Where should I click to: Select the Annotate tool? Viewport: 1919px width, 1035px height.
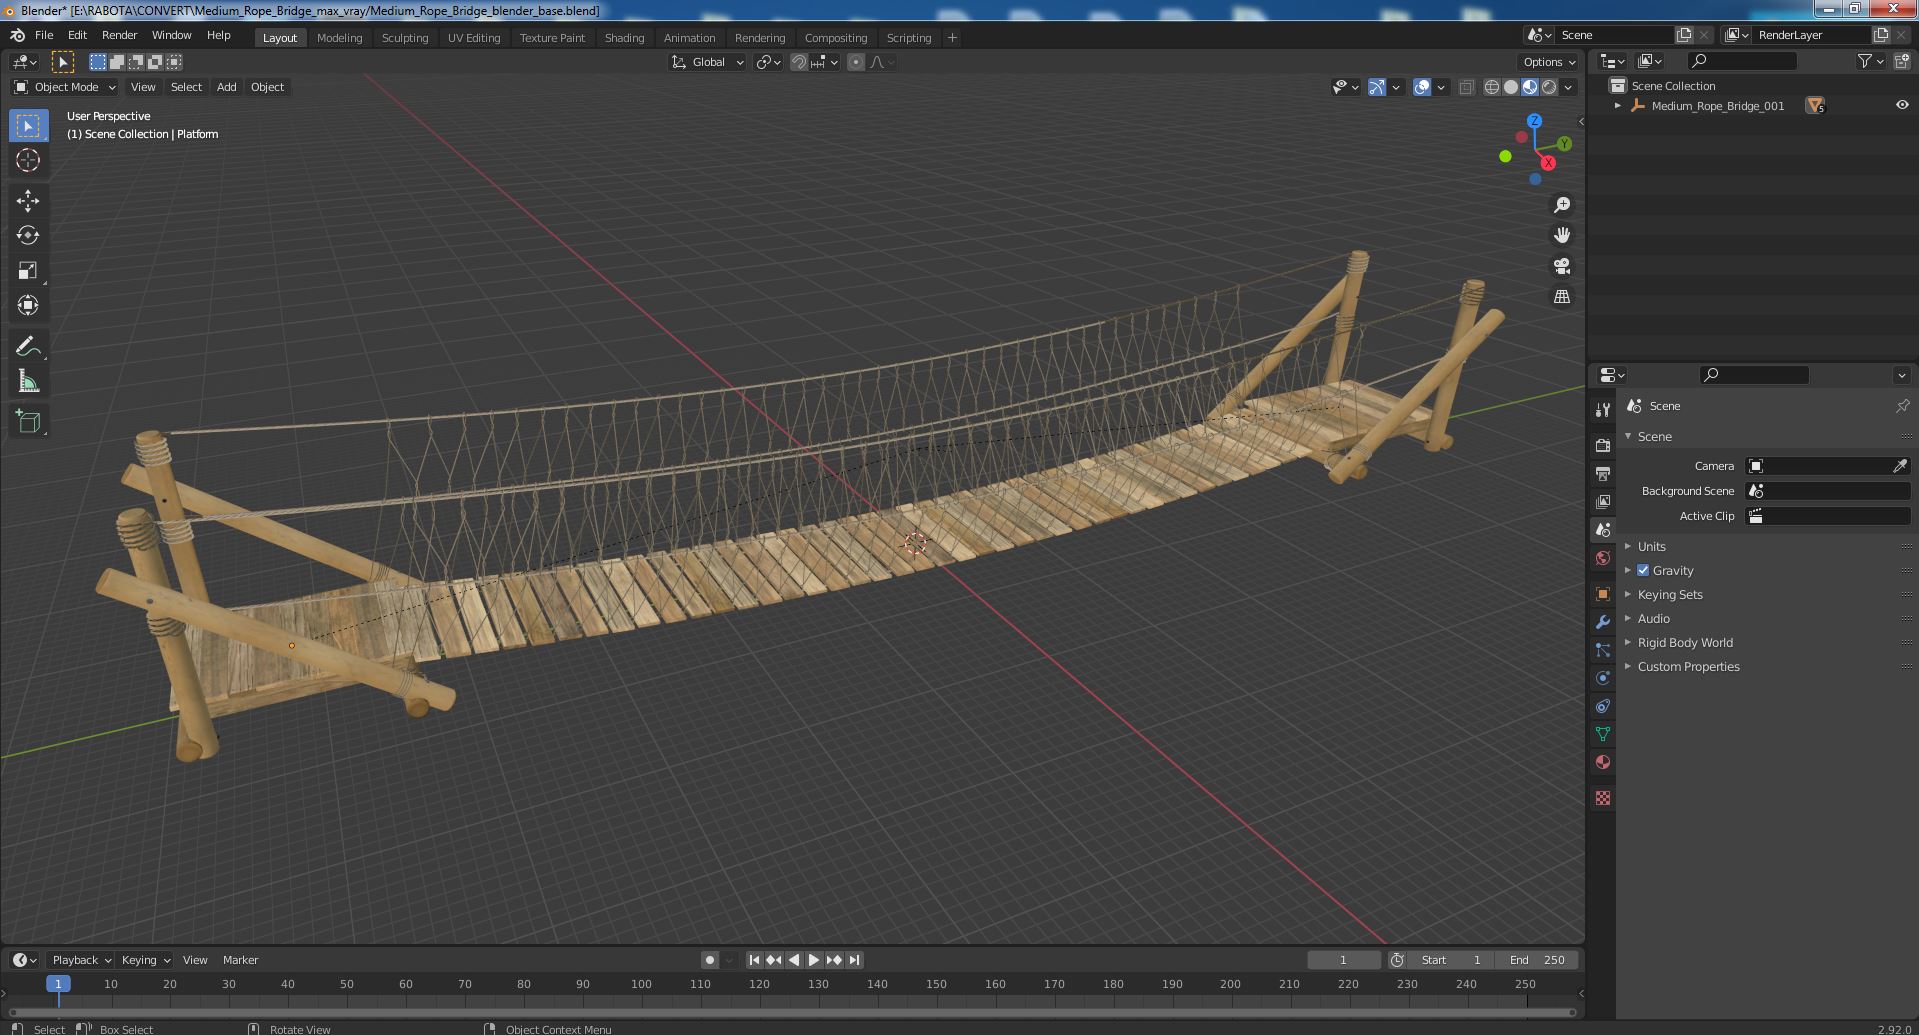(x=28, y=346)
